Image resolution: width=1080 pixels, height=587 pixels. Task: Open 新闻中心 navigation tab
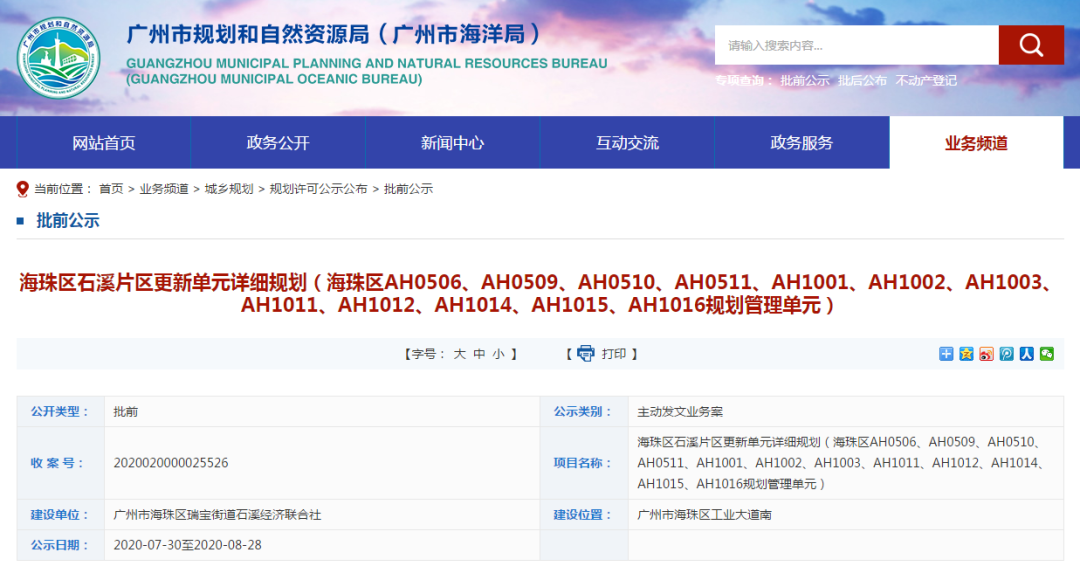pos(453,143)
